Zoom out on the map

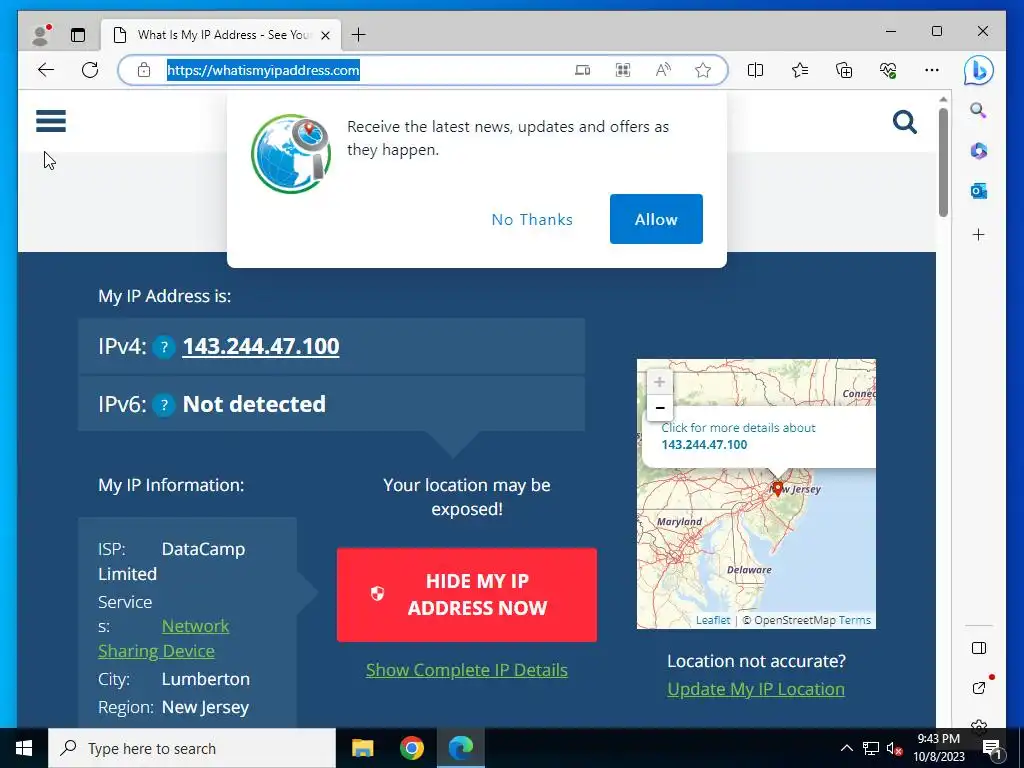coord(660,408)
